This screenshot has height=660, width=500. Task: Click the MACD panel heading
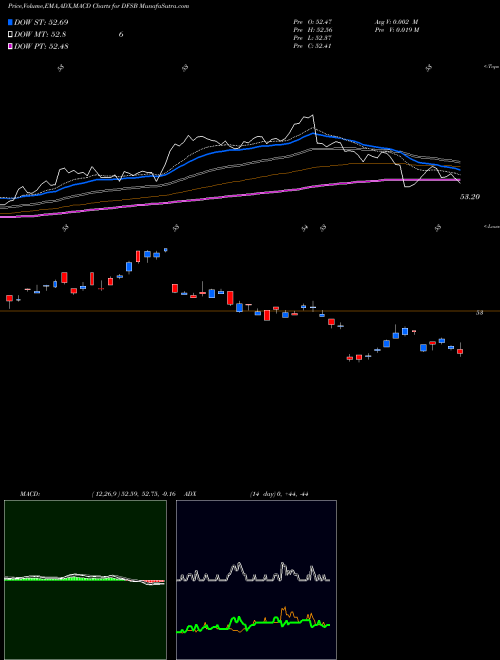click(29, 494)
